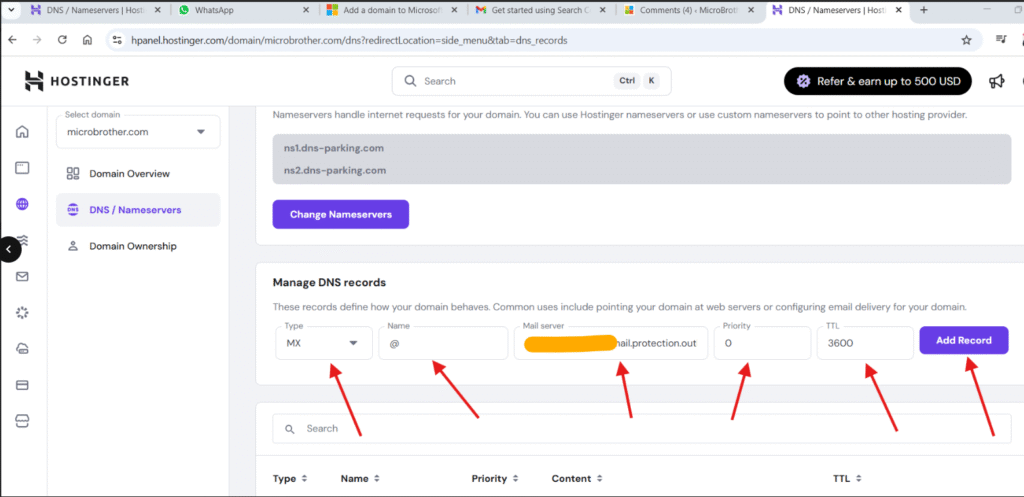1024x497 pixels.
Task: Click the Priority input field
Action: pyautogui.click(x=761, y=343)
